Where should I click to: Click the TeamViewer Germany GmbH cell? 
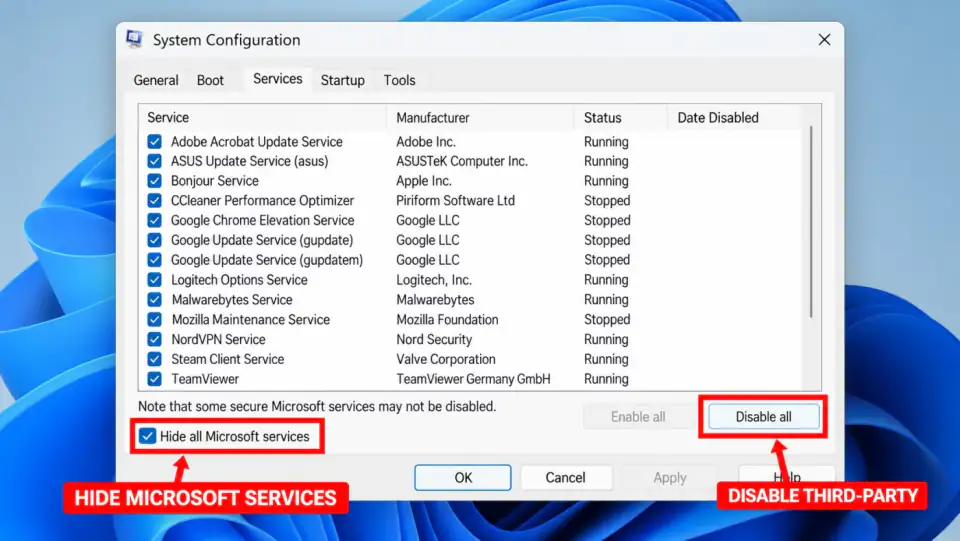[473, 379]
